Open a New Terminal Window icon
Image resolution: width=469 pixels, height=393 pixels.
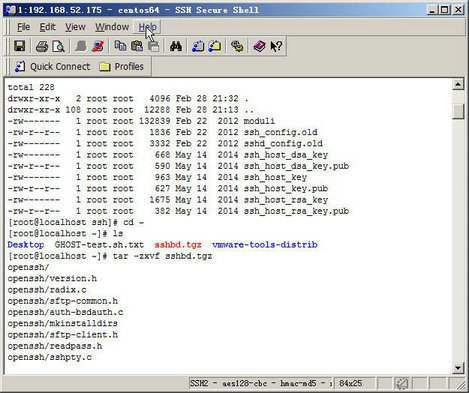pyautogui.click(x=198, y=46)
